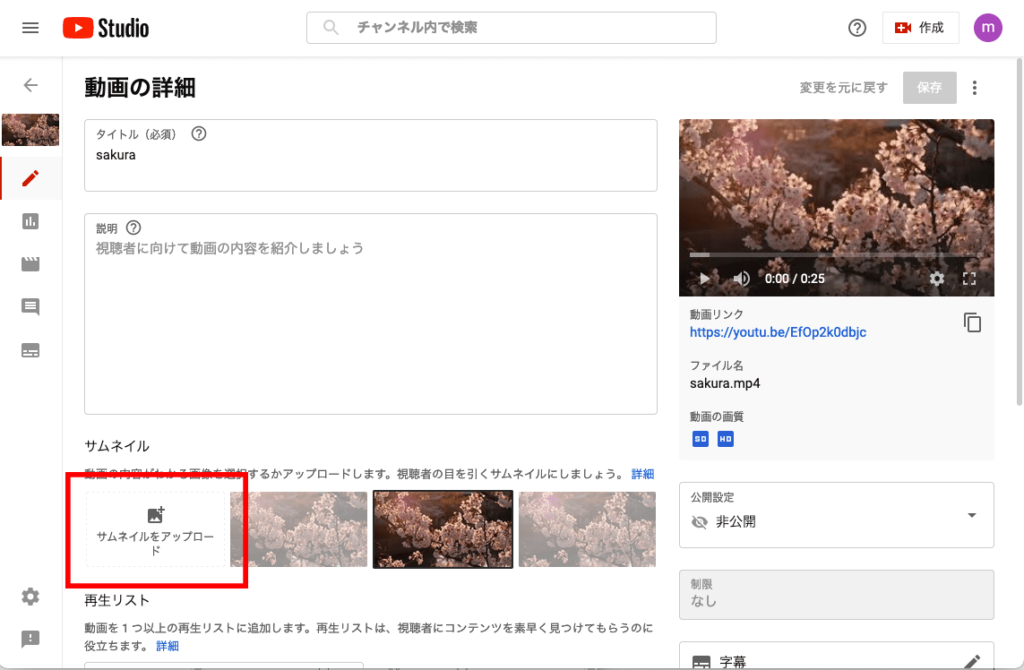The width and height of the screenshot is (1024, 670).
Task: Open the thumbnail 詳細 help link
Action: tap(641, 473)
